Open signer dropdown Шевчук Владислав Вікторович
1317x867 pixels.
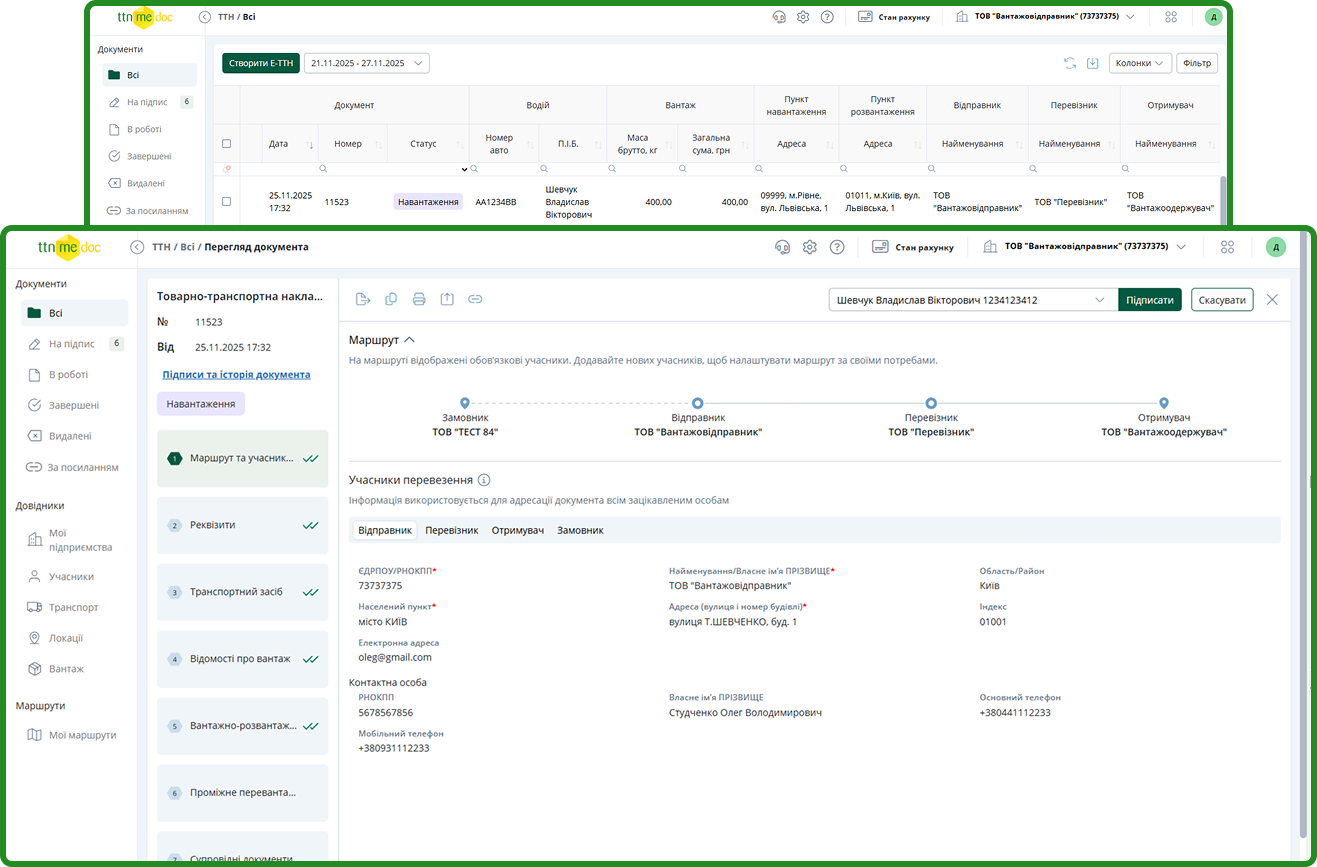click(x=972, y=300)
